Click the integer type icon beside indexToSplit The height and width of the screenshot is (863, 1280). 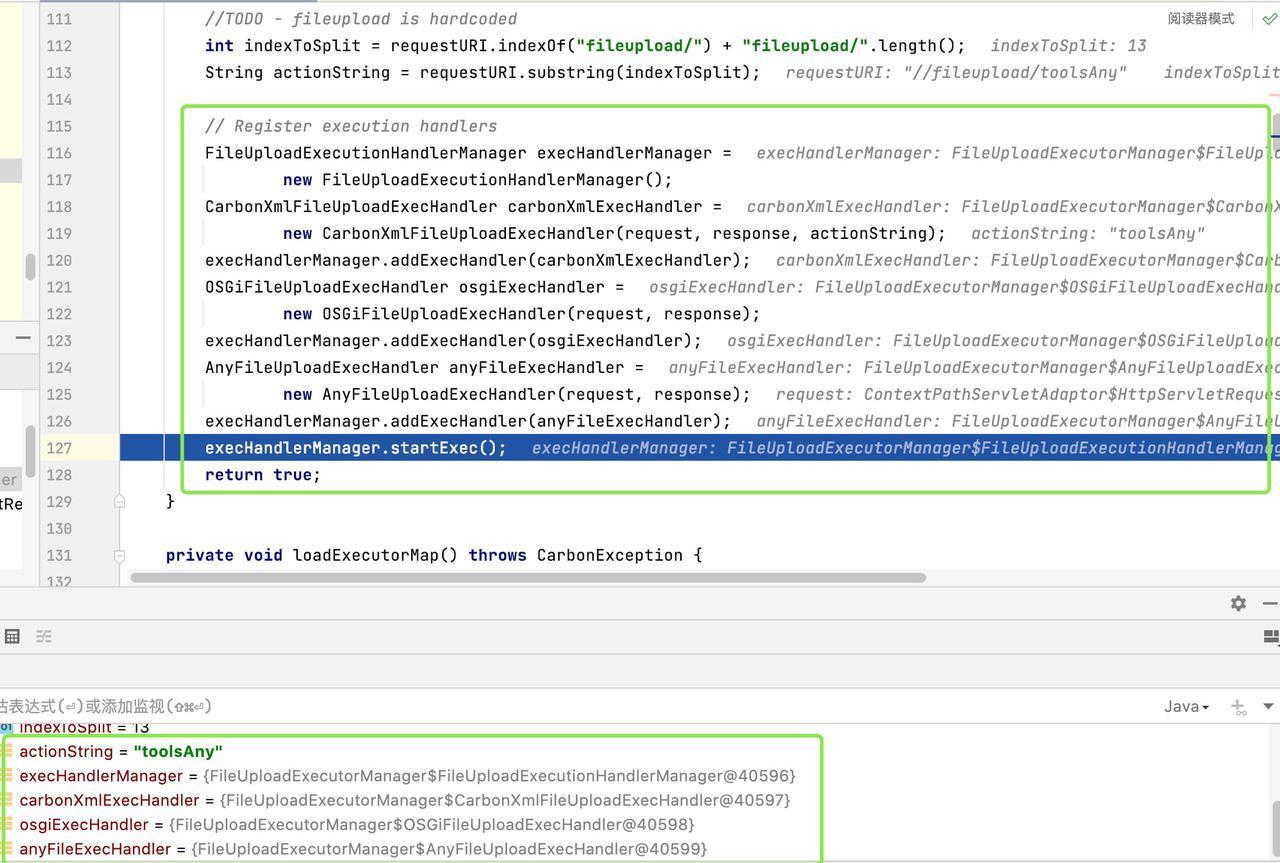pos(7,727)
